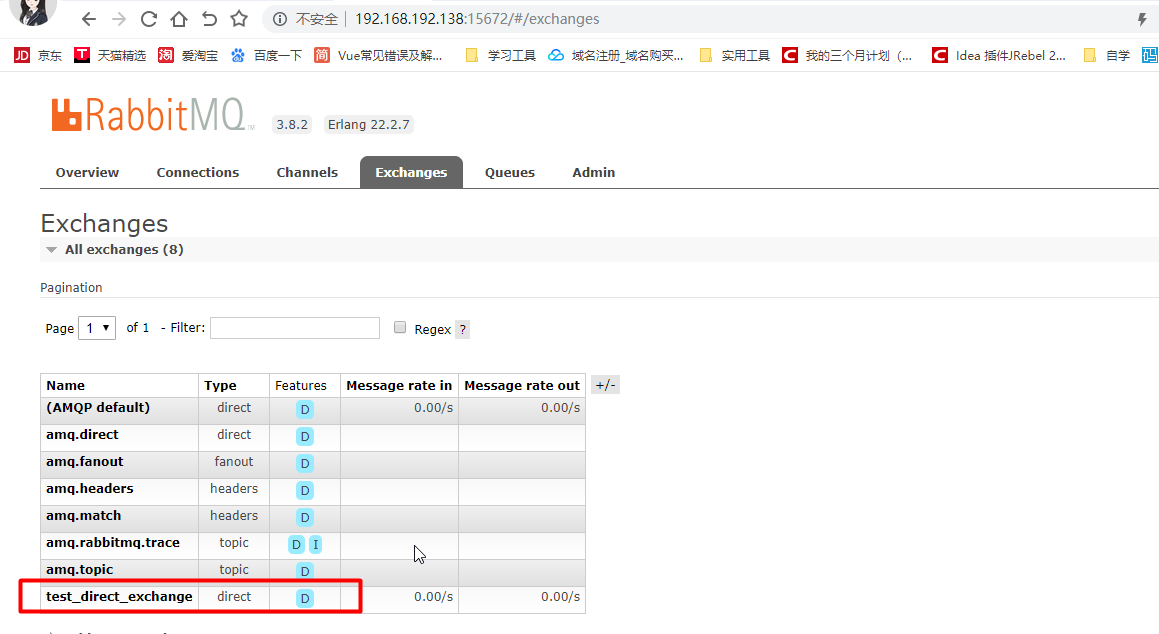This screenshot has width=1159, height=634.
Task: Open the amq.match exchange
Action: [84, 516]
